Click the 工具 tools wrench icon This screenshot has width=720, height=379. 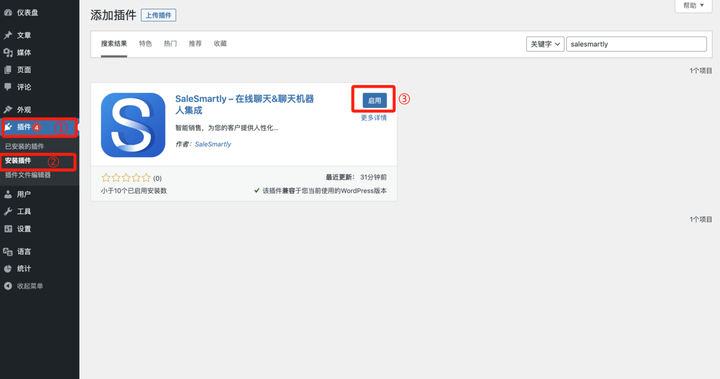[x=8, y=212]
